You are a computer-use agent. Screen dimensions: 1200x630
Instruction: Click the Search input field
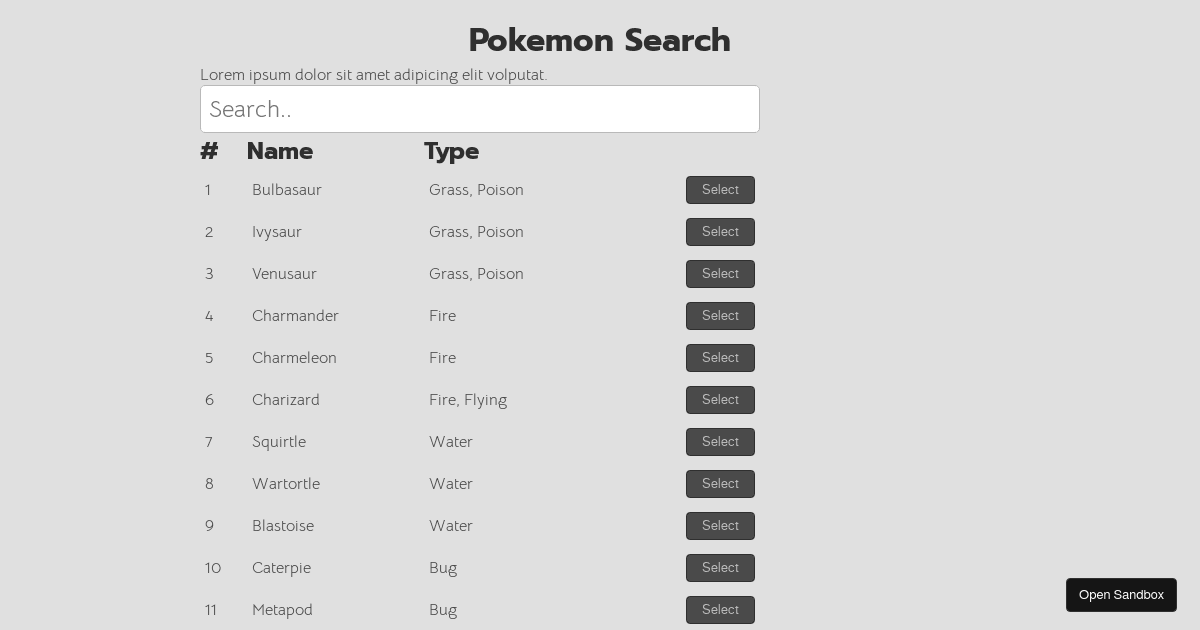480,109
